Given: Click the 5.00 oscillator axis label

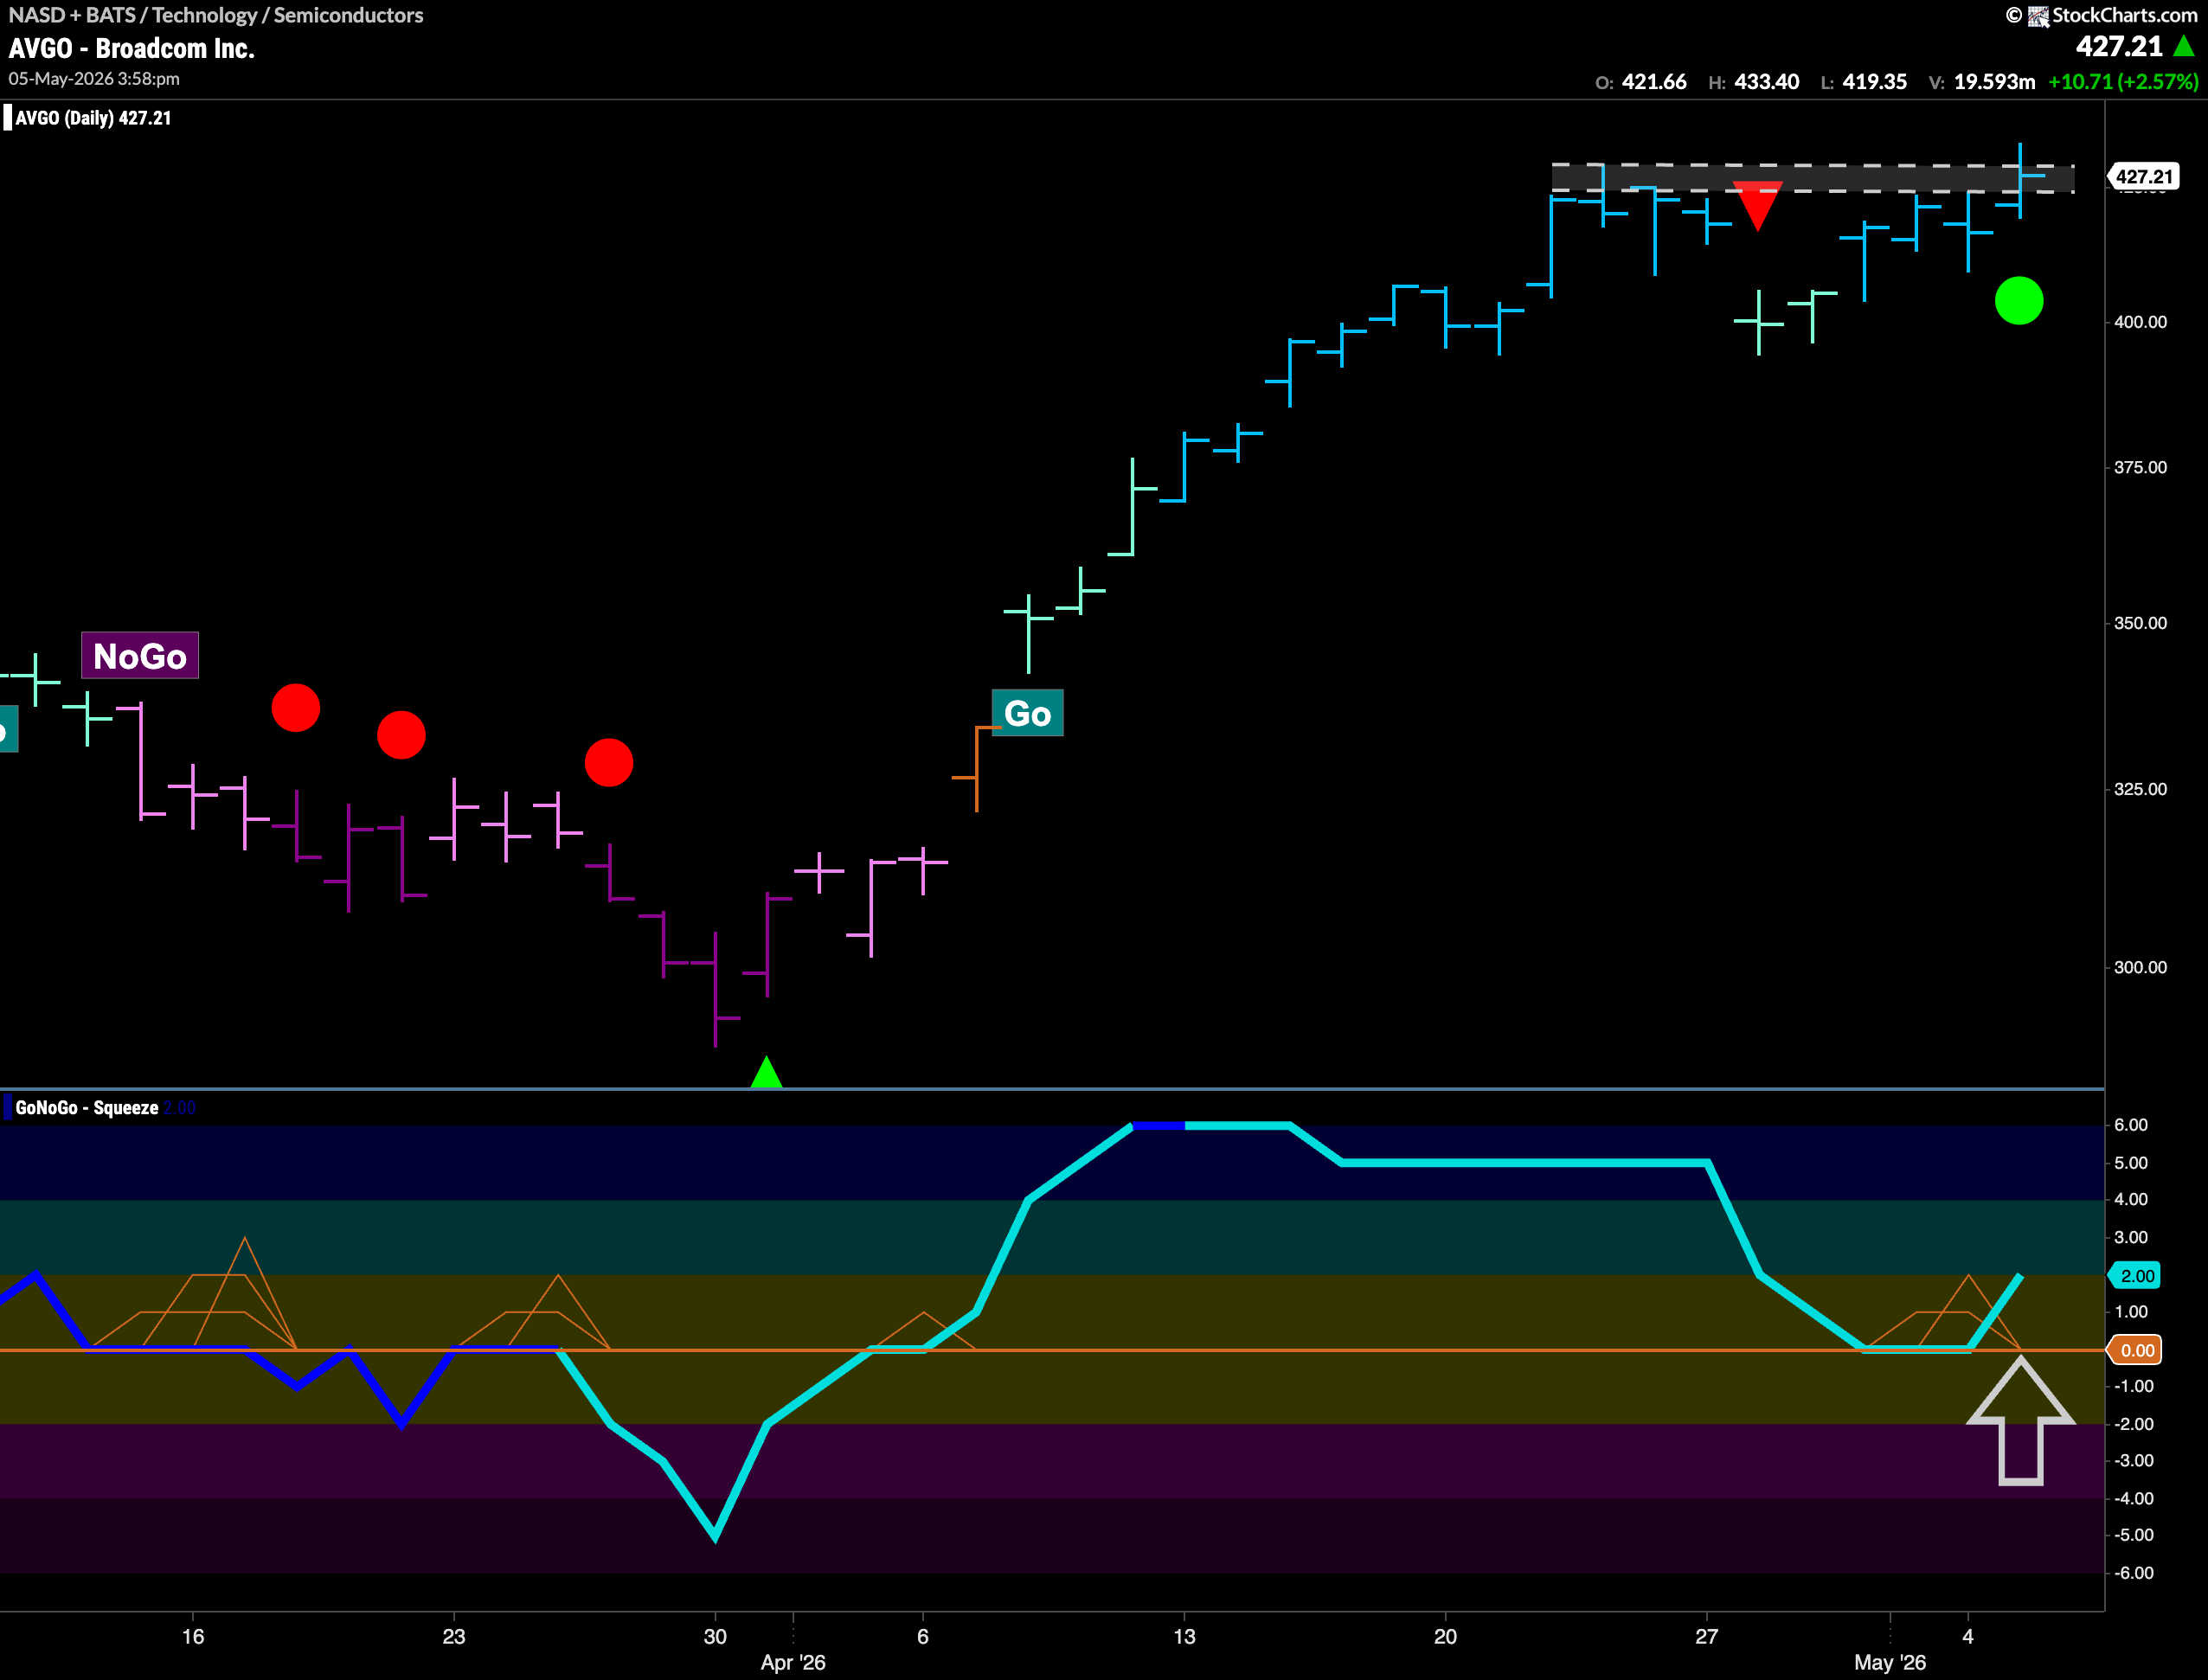Looking at the screenshot, I should click(x=2131, y=1163).
